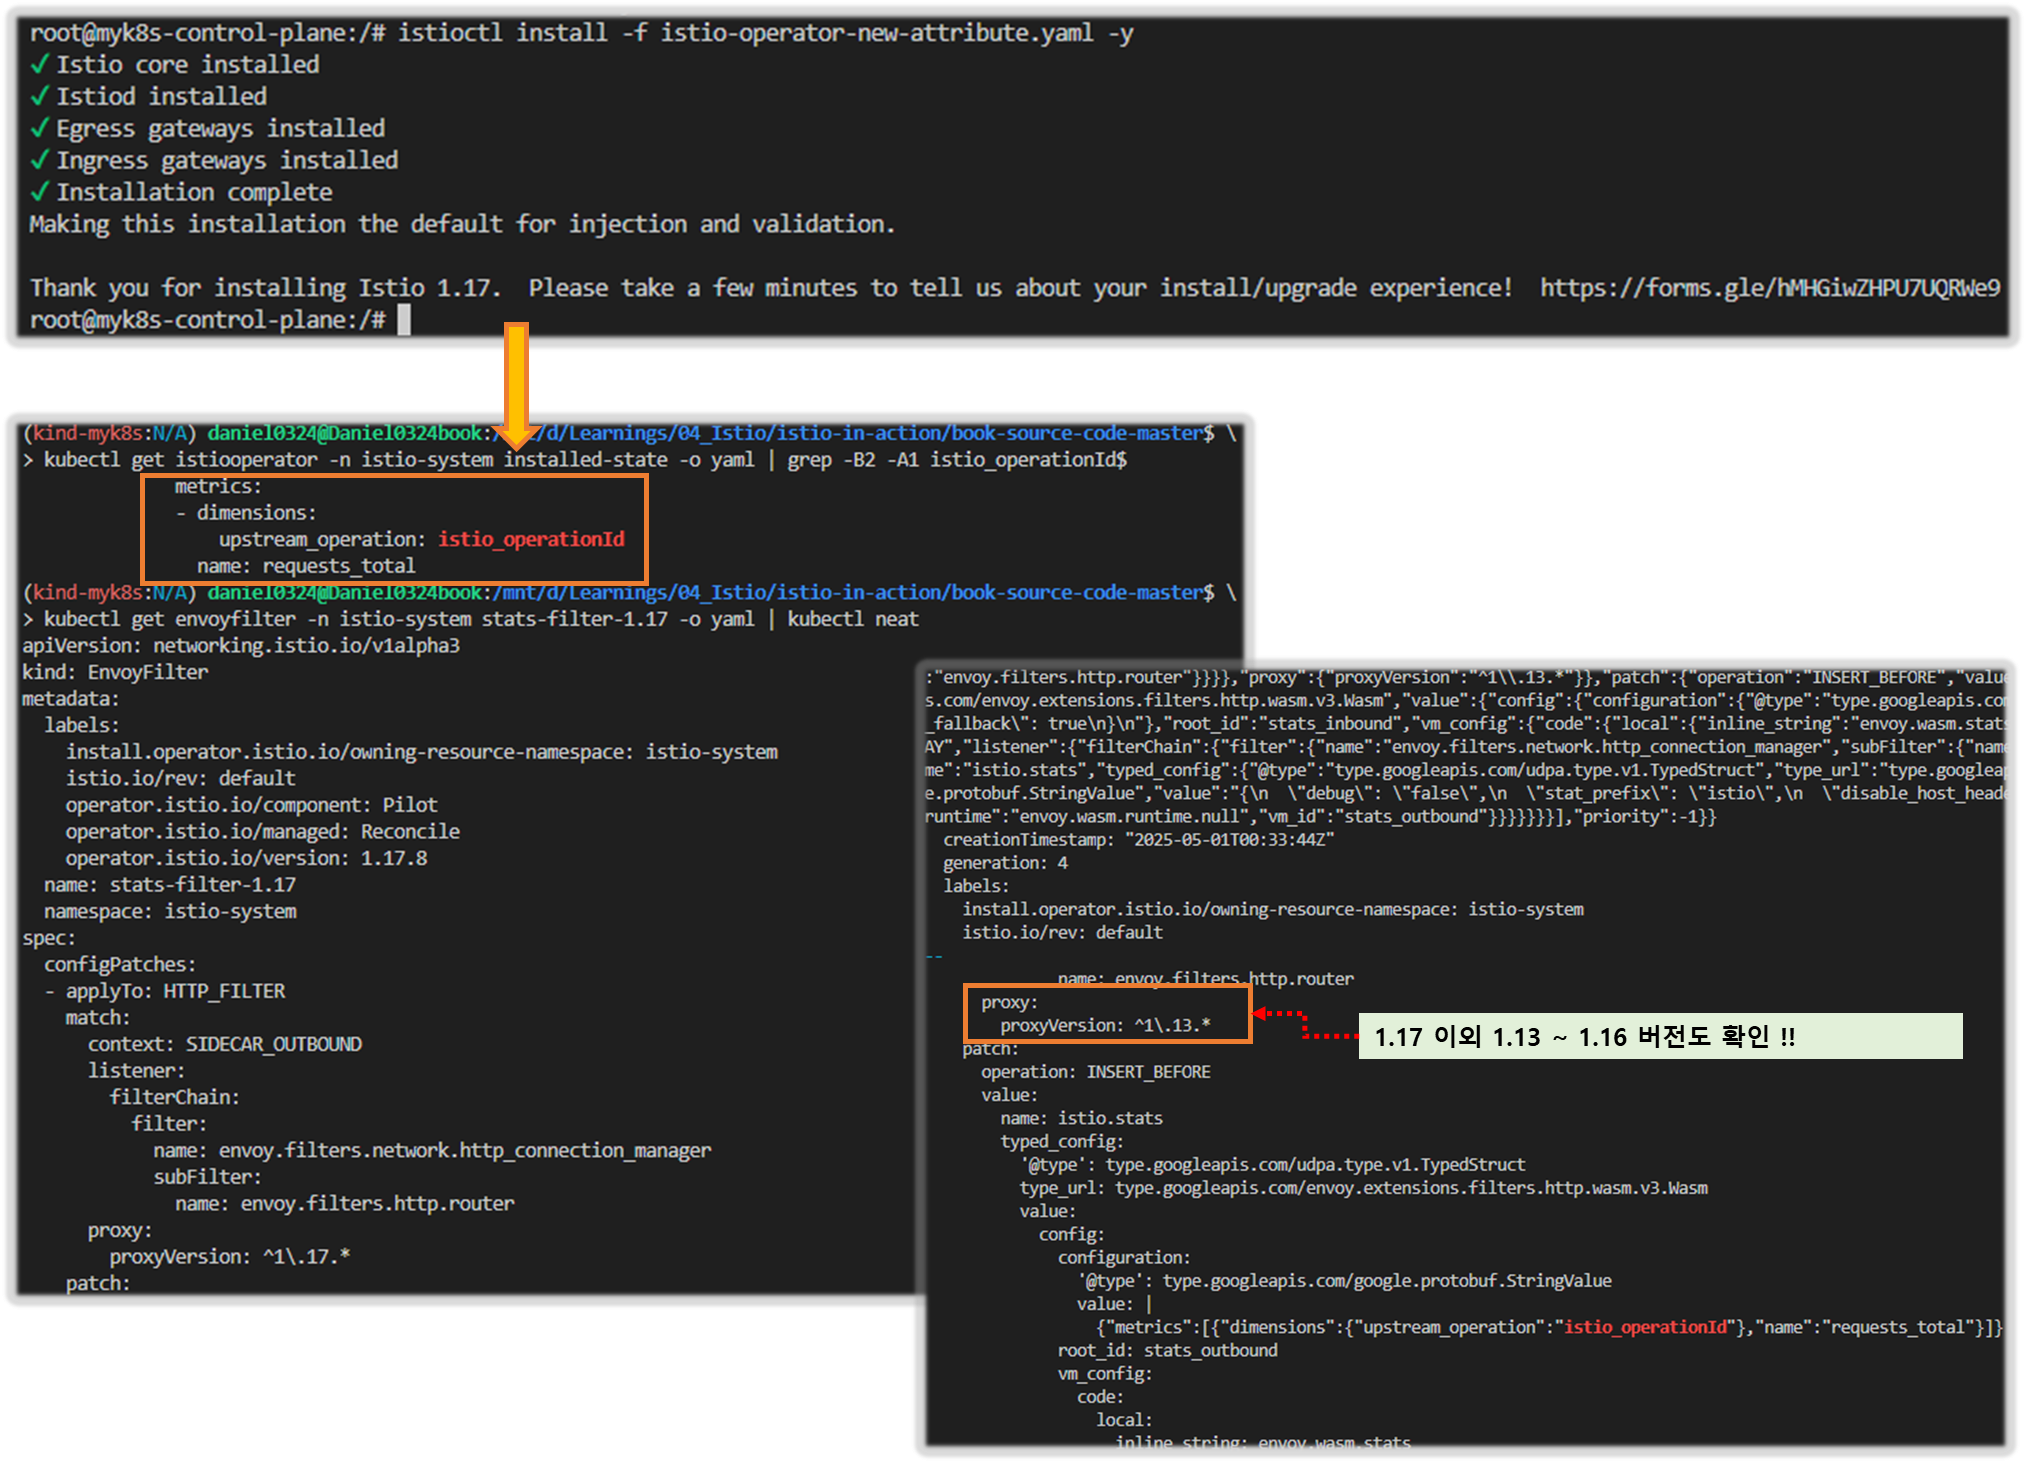This screenshot has height=1463, width=2026.
Task: Click the istioctl install command text
Action: (x=765, y=33)
